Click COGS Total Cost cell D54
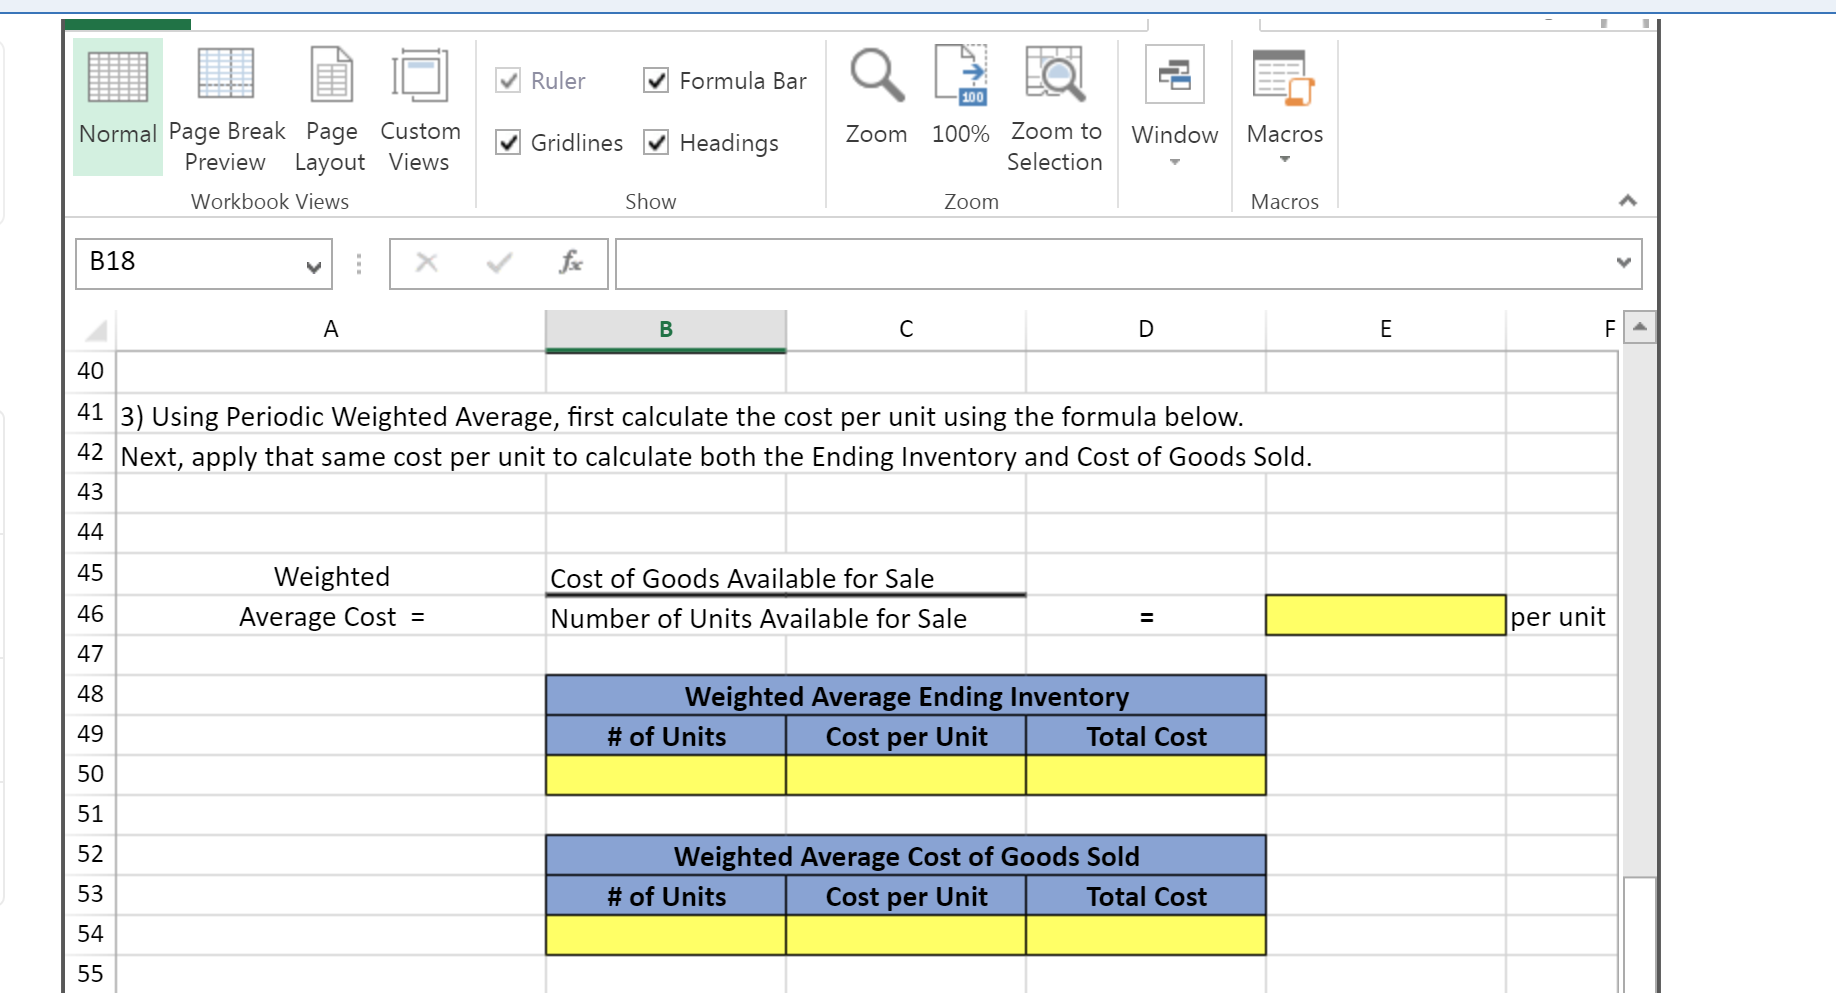 [1146, 935]
